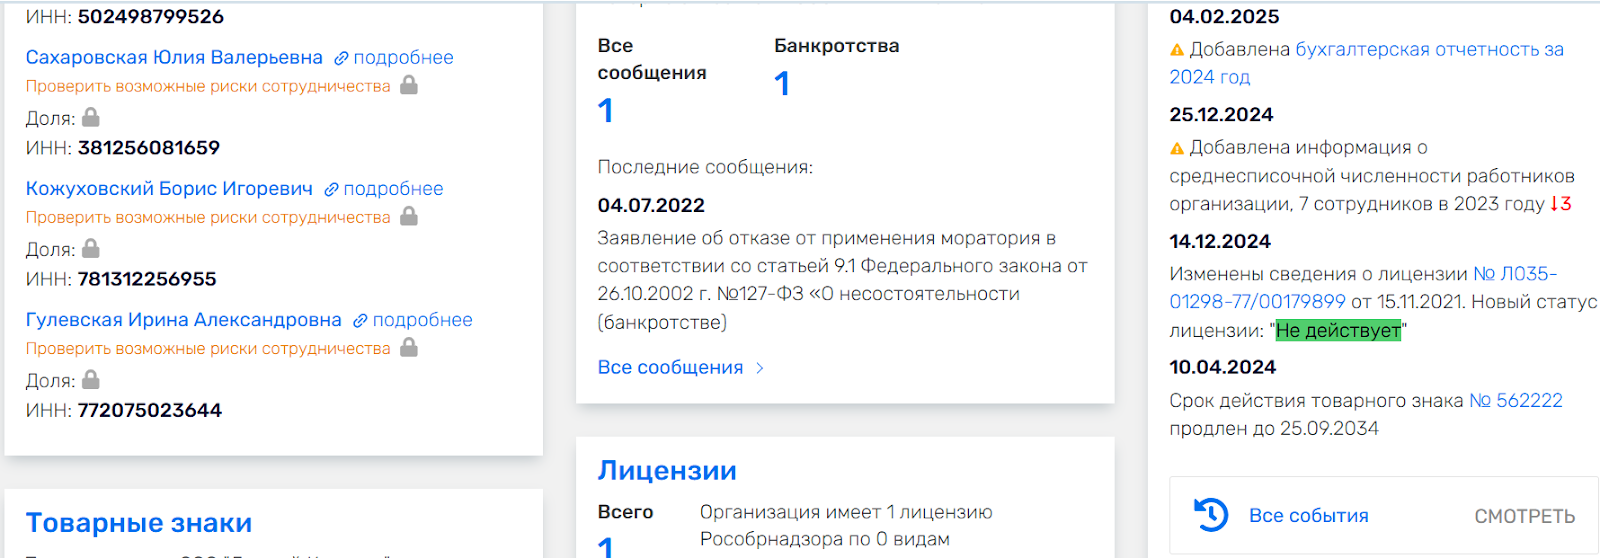Image resolution: width=1600 pixels, height=558 pixels.
Task: Select text Организация имеет 1 лицензию
Action: pyautogui.click(x=846, y=512)
